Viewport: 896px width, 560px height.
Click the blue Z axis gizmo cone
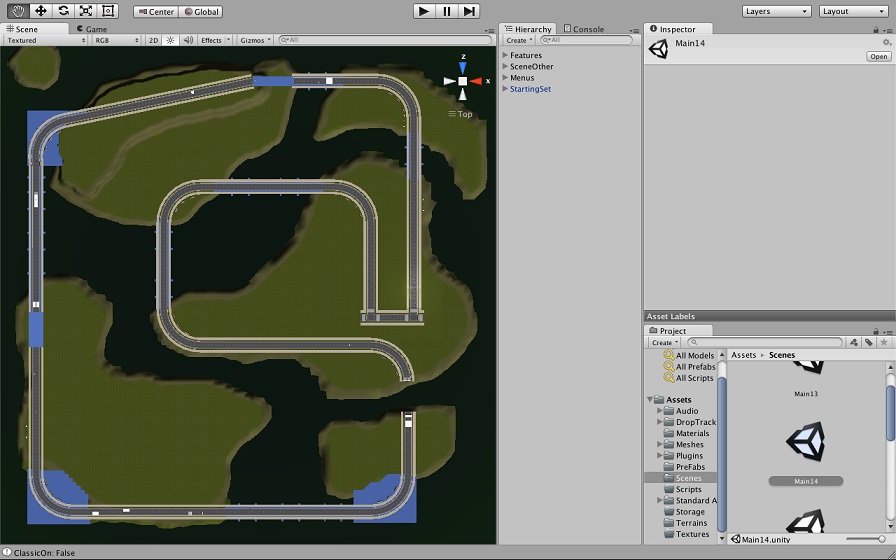tap(463, 68)
